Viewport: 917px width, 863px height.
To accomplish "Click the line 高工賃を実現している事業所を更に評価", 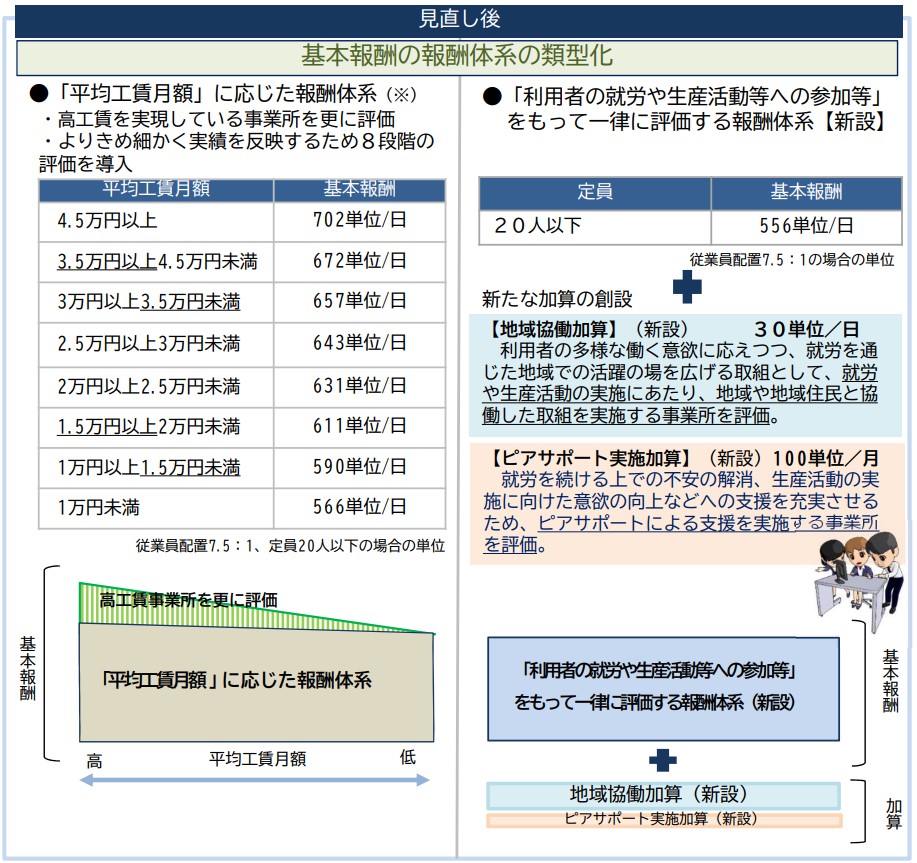I will click(220, 119).
